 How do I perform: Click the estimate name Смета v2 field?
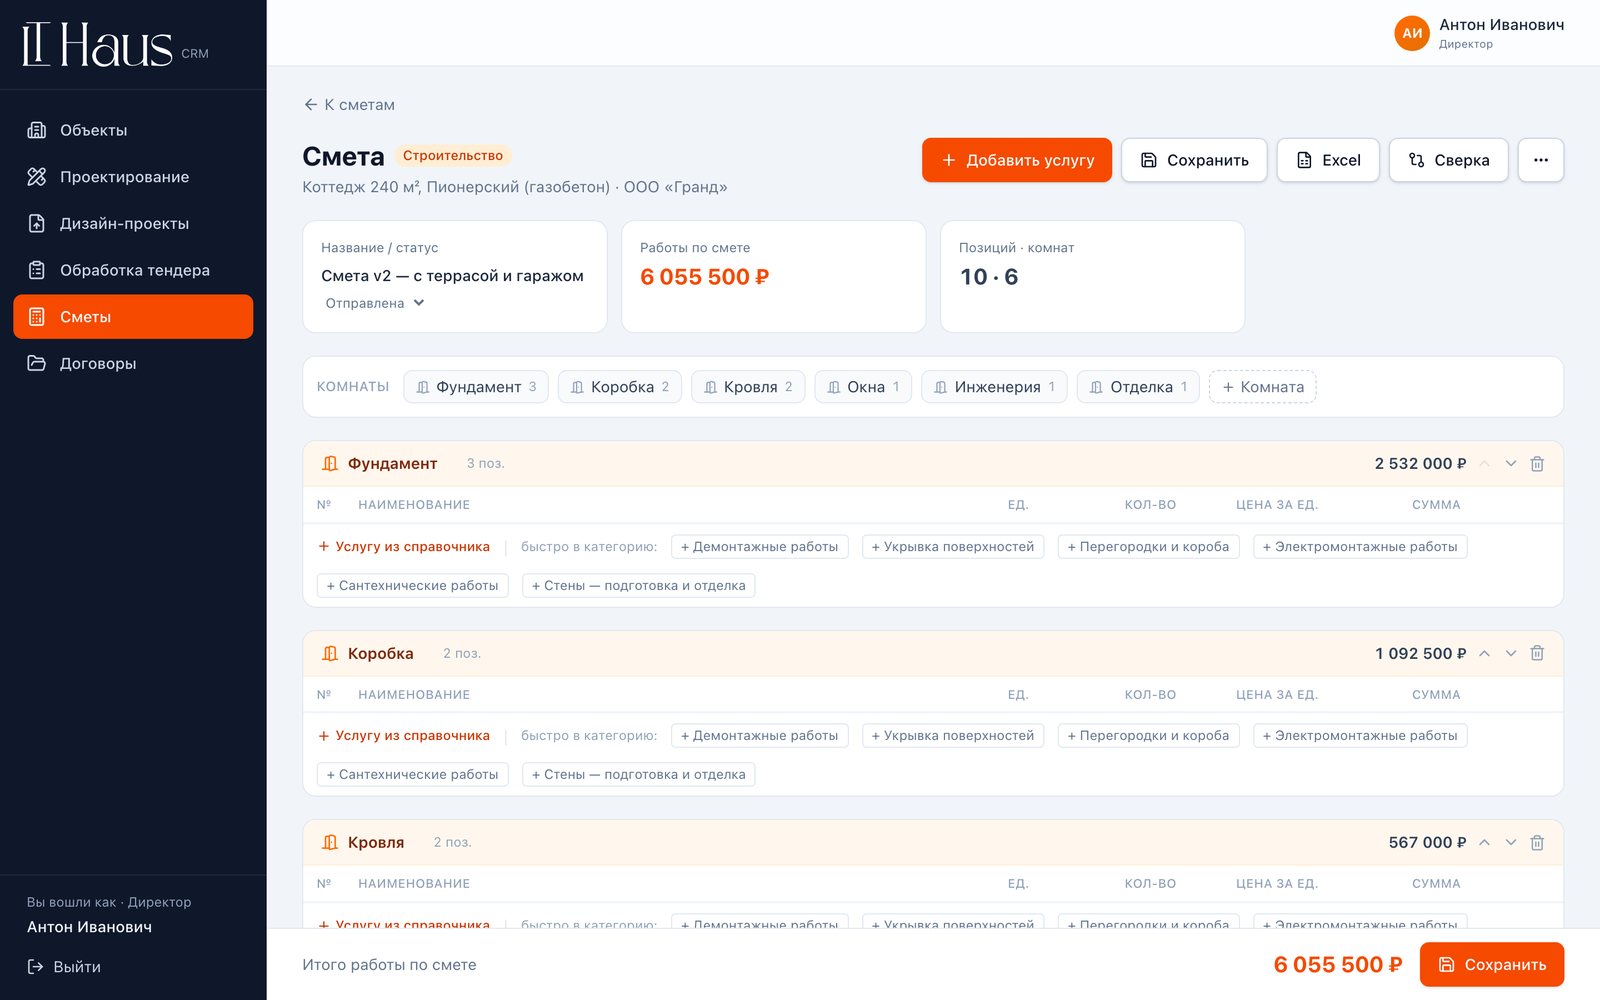452,276
